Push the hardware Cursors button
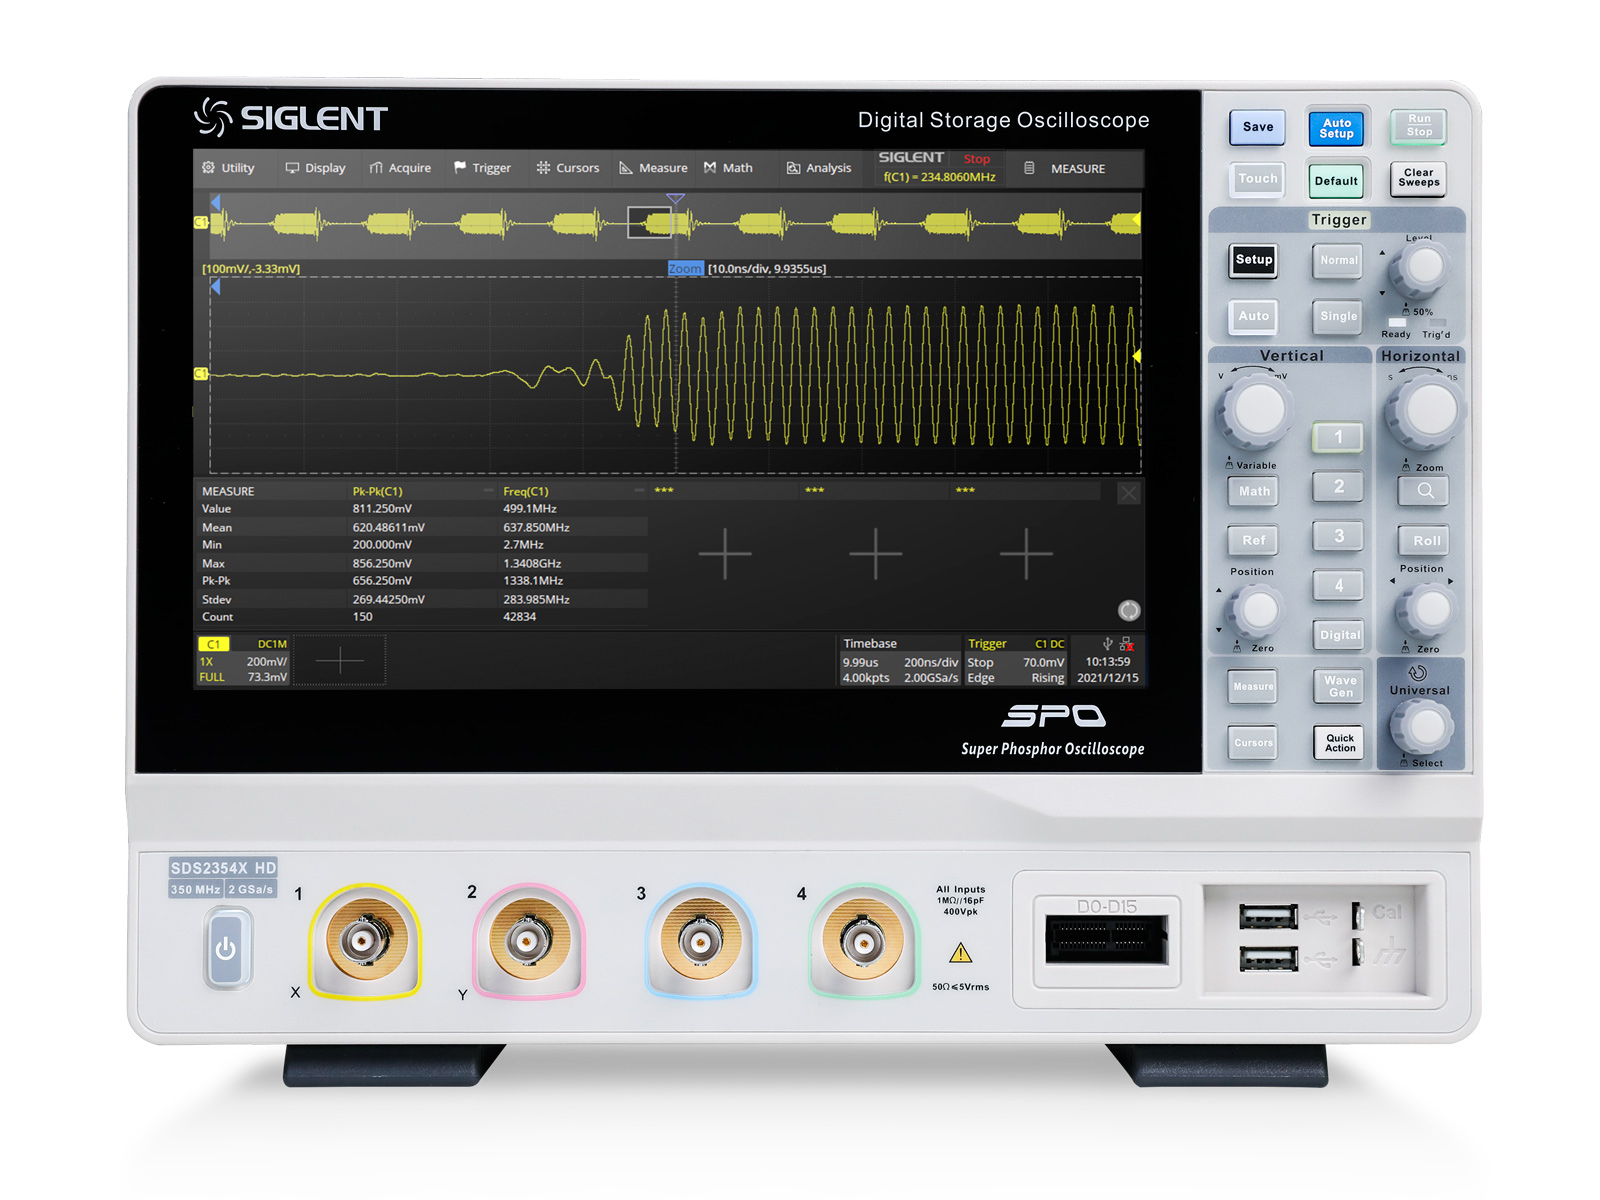Viewport: 1600px width, 1200px height. point(1253,743)
